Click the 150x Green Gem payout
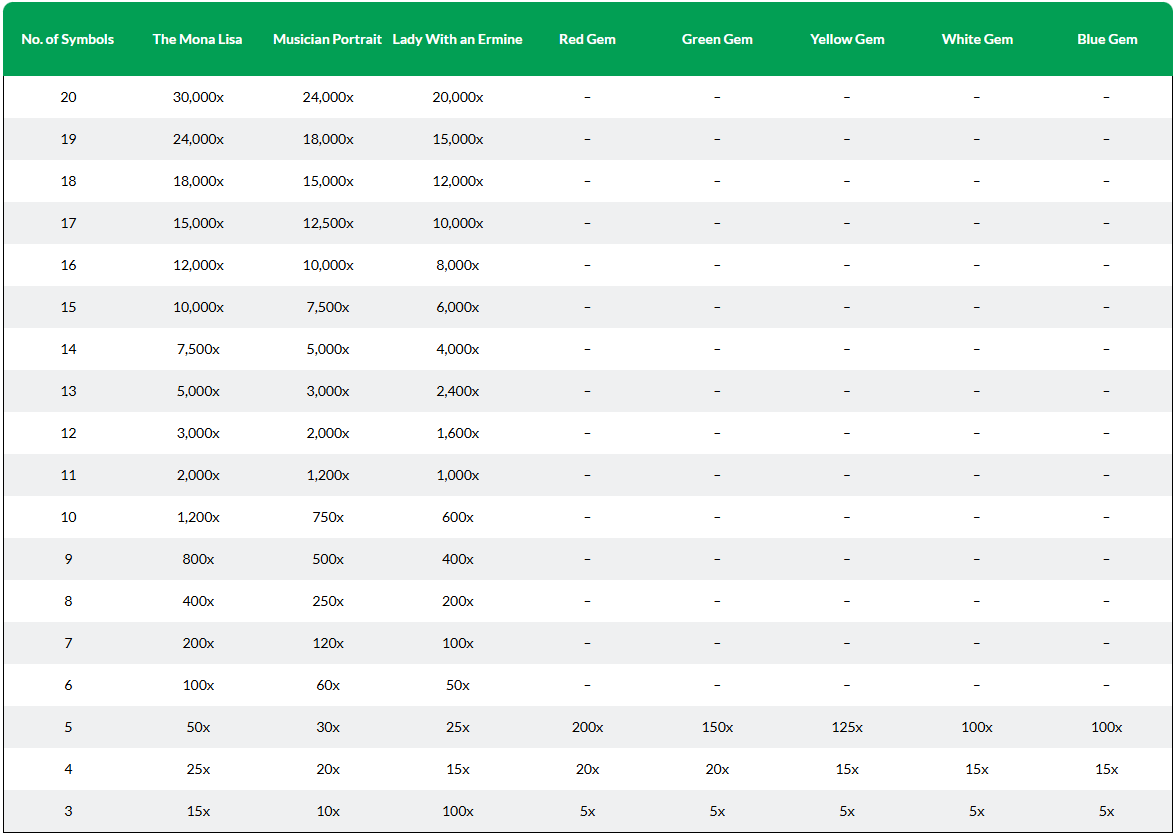The width and height of the screenshot is (1176, 835). 717,728
